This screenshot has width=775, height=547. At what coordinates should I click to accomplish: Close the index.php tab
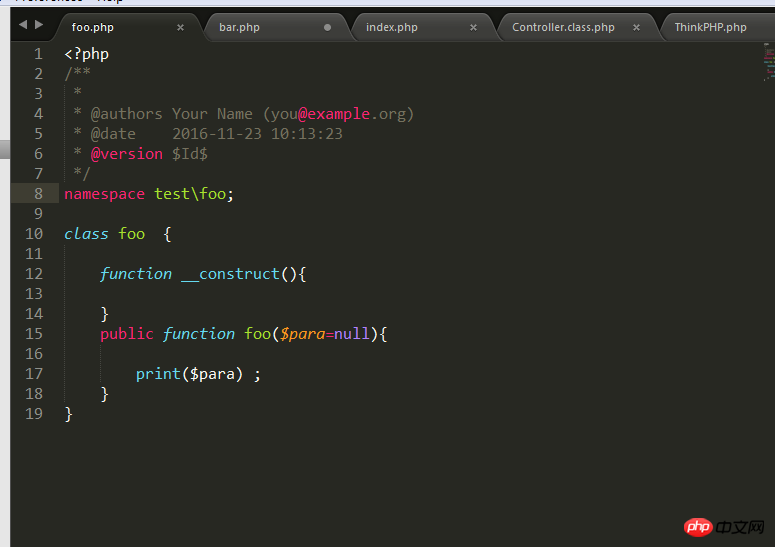[475, 27]
